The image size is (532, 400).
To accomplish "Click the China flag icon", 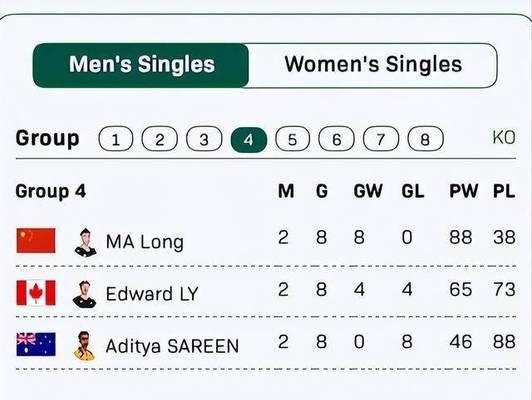I will [x=36, y=241].
